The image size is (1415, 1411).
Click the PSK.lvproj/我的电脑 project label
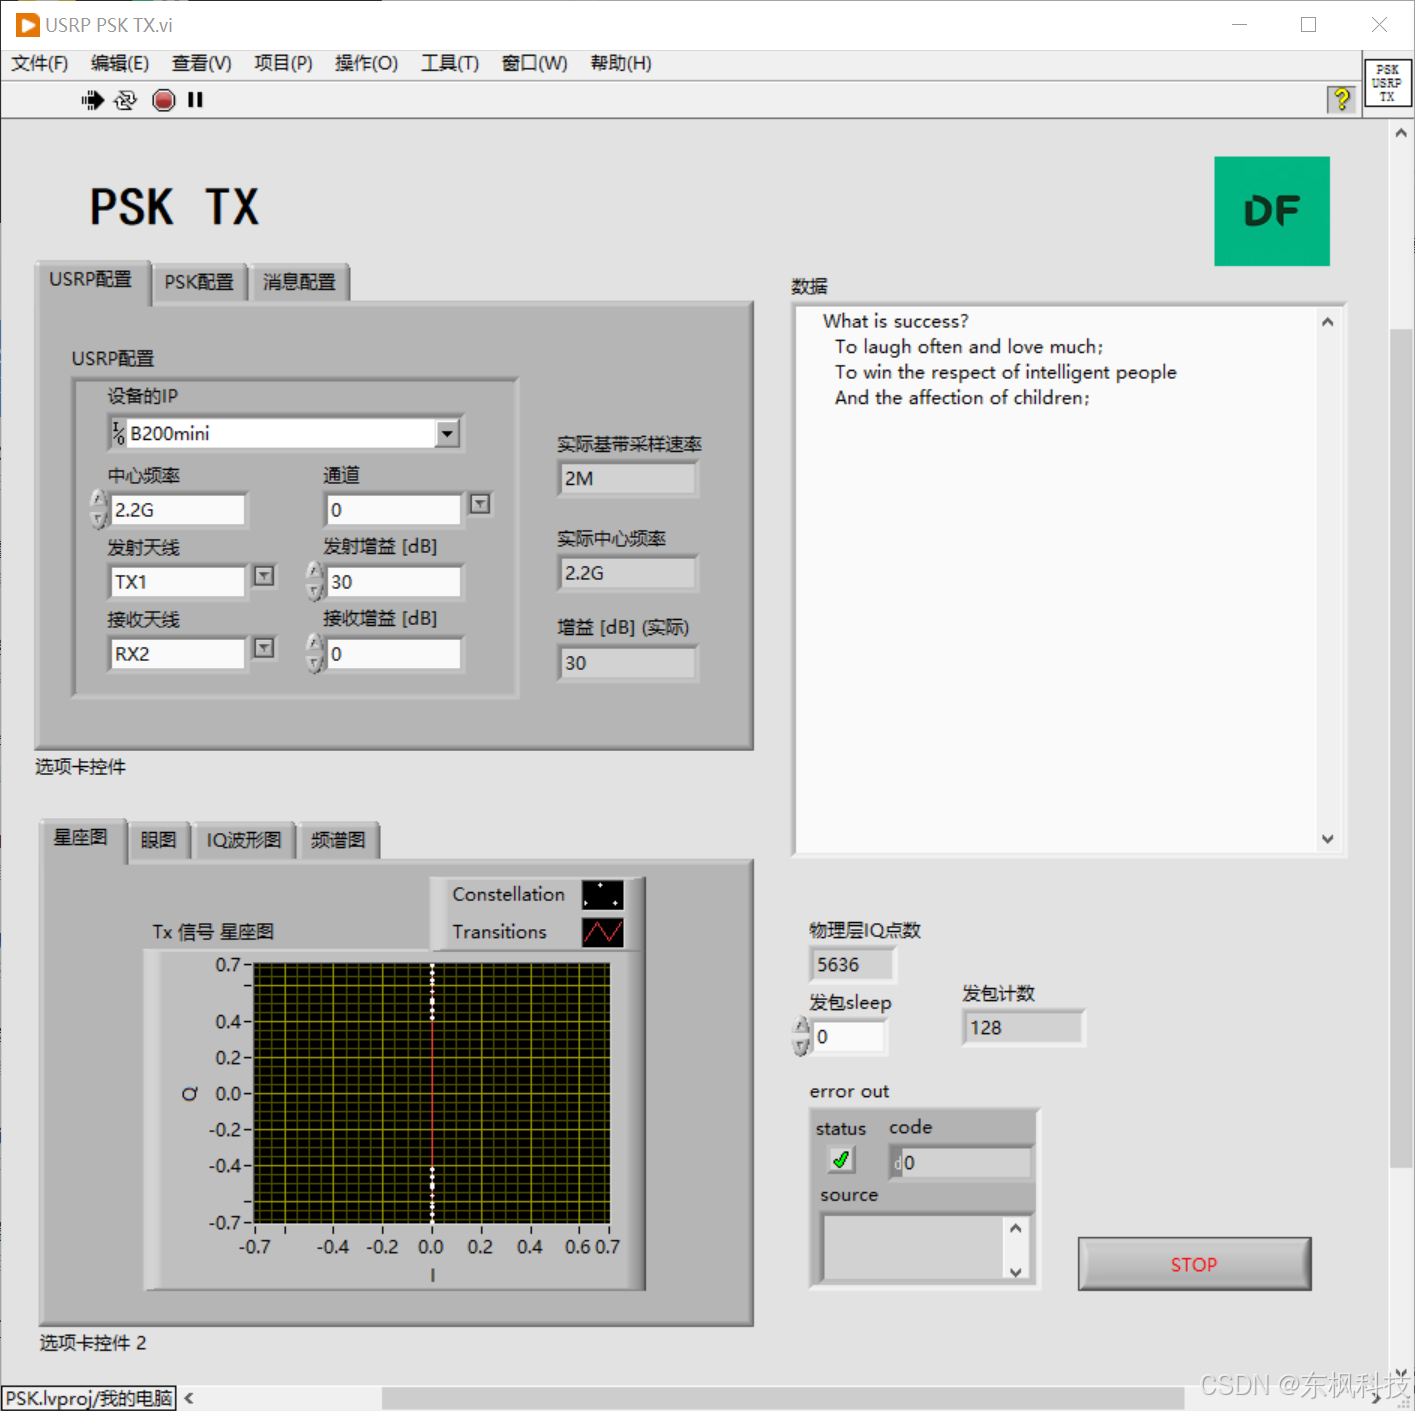point(89,1398)
